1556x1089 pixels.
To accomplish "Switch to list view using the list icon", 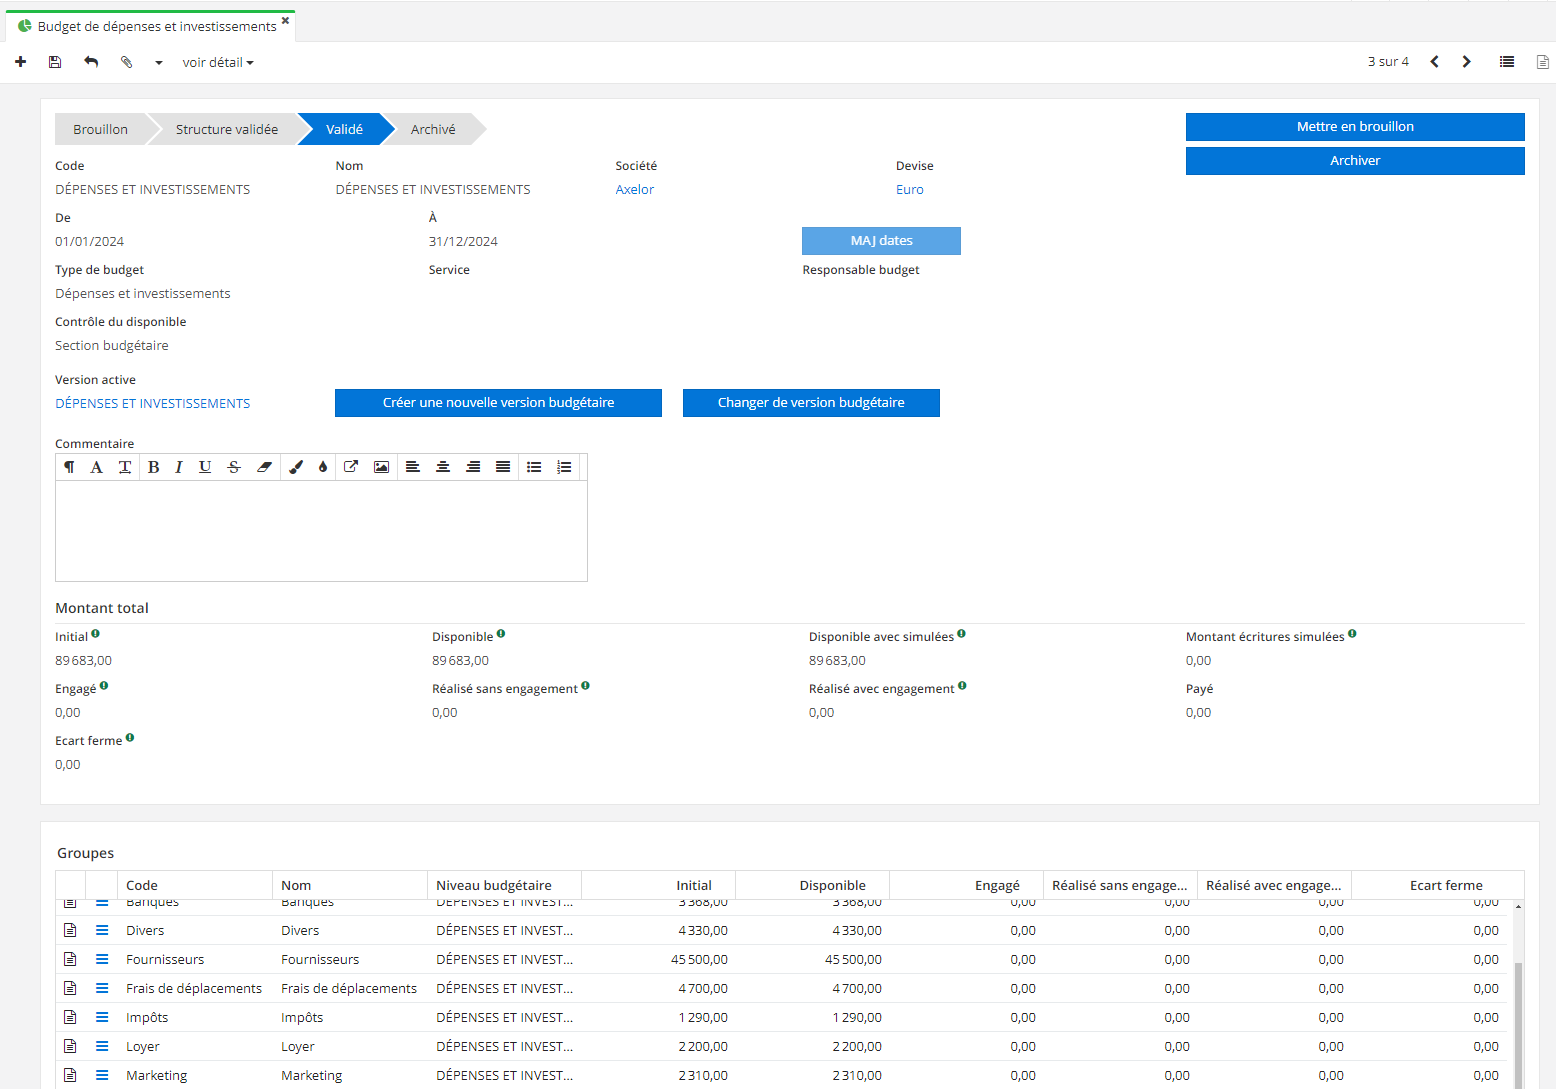I will (x=1507, y=62).
